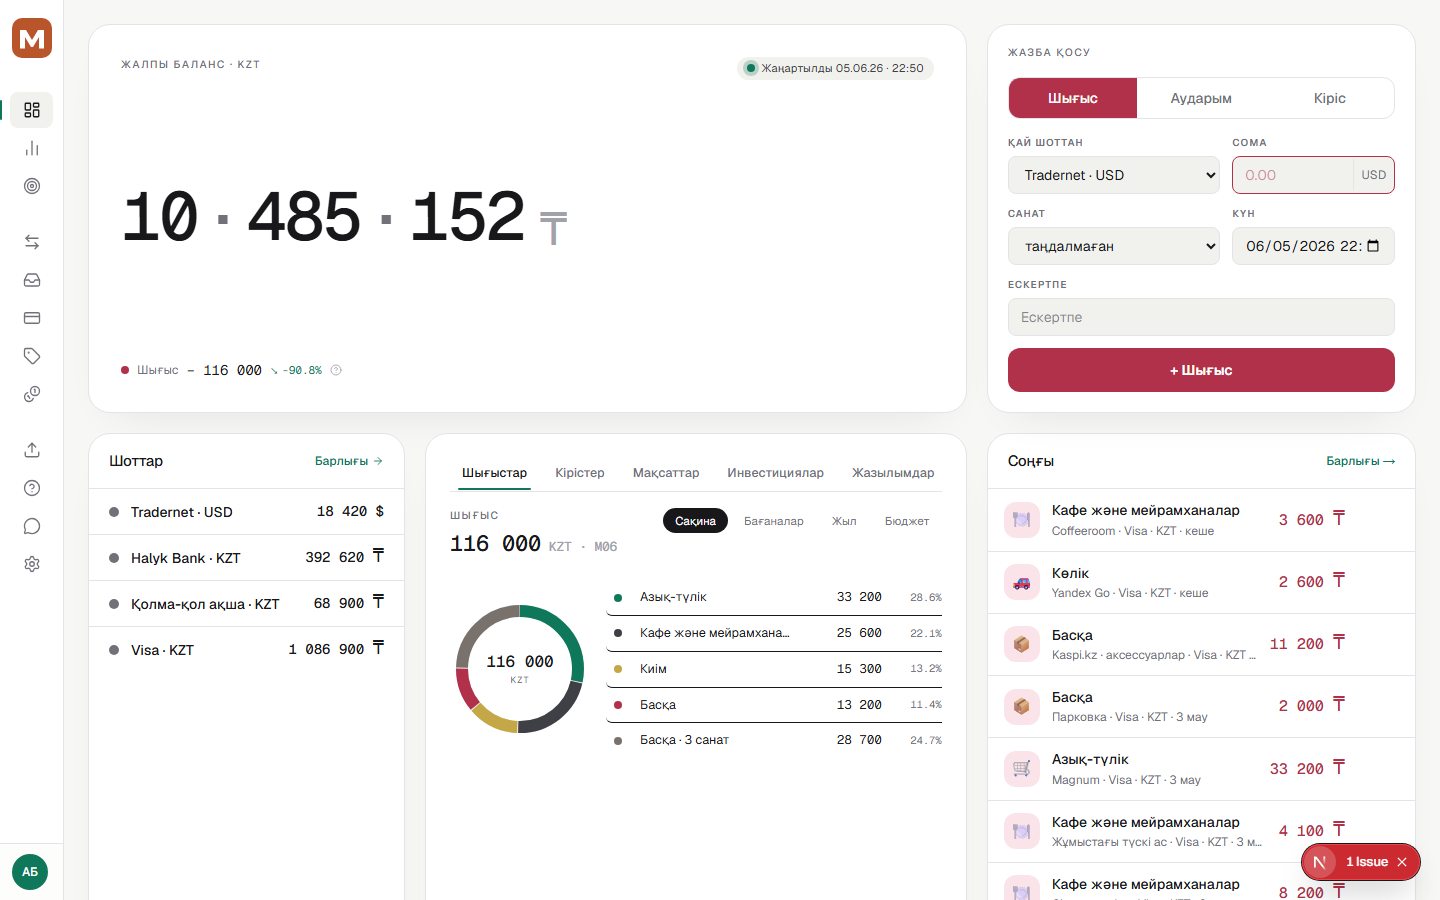The width and height of the screenshot is (1440, 900).
Task: Click the date field 06/05/2026
Action: coord(1313,246)
